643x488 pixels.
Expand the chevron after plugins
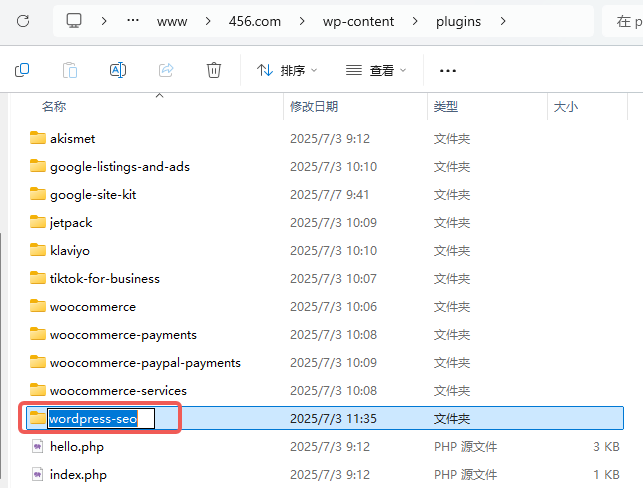coord(503,21)
